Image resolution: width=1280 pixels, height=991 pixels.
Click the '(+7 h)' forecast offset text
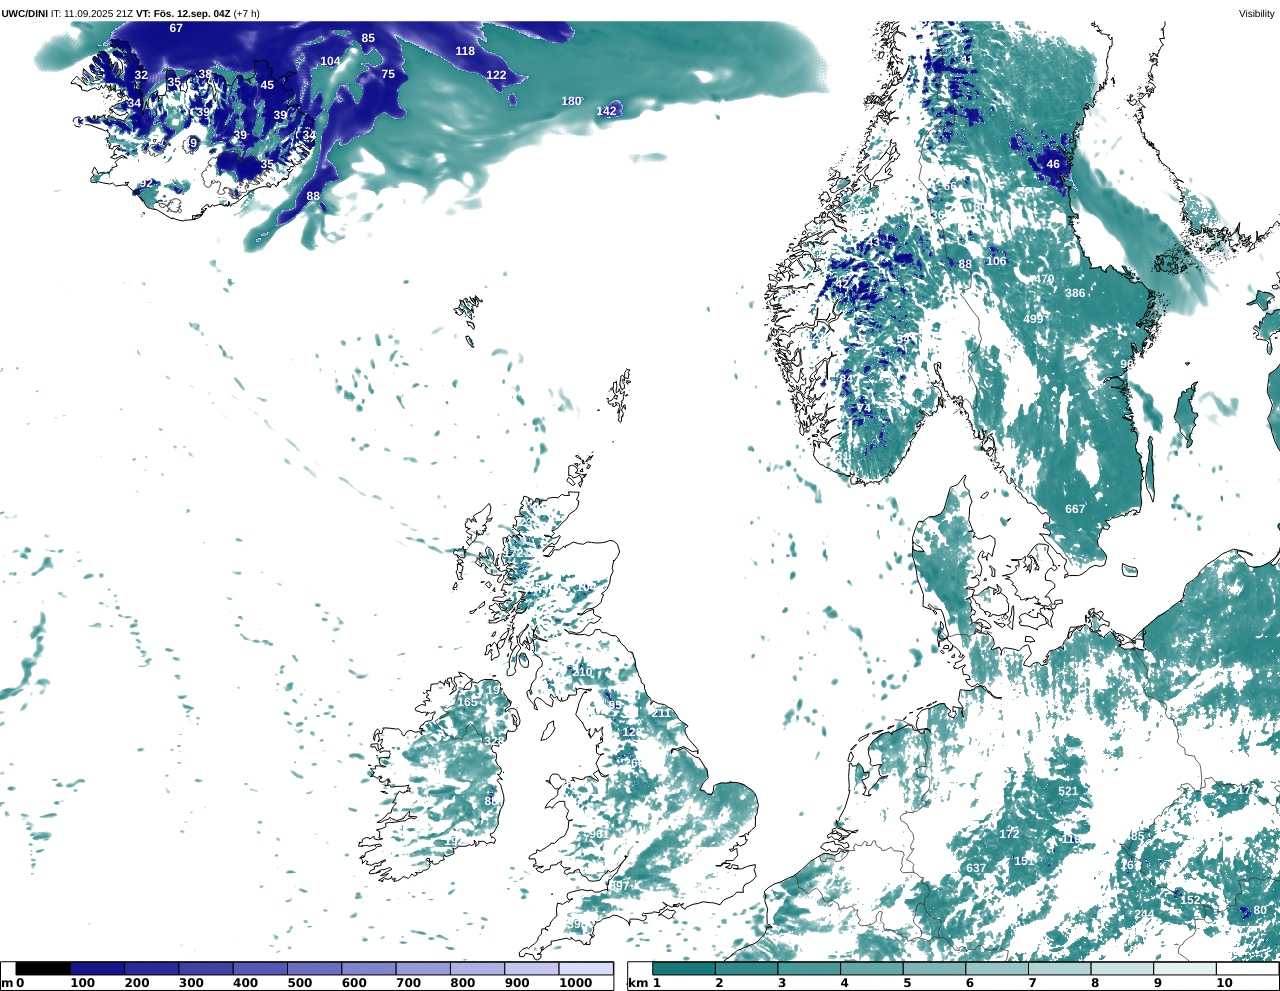point(247,13)
